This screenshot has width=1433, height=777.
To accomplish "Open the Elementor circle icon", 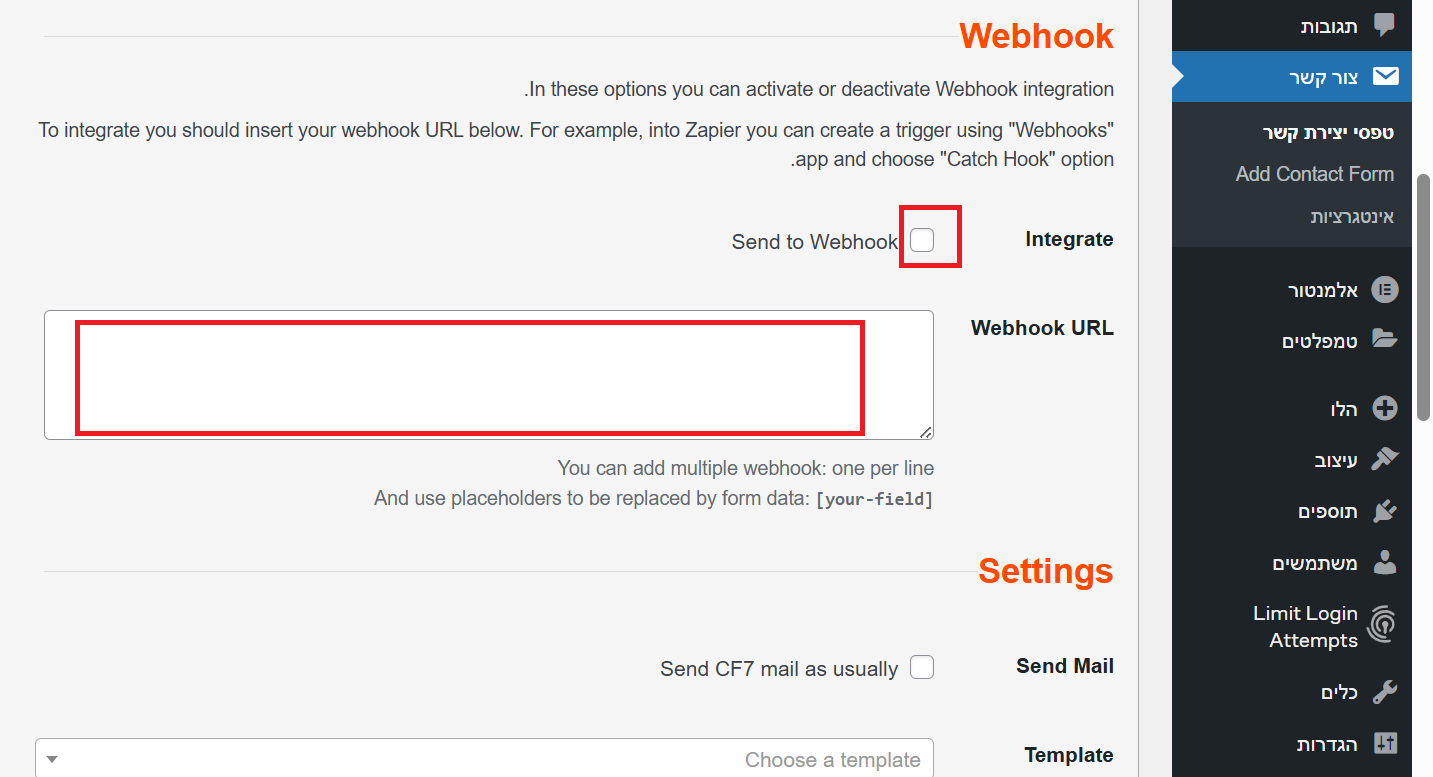I will [1384, 291].
